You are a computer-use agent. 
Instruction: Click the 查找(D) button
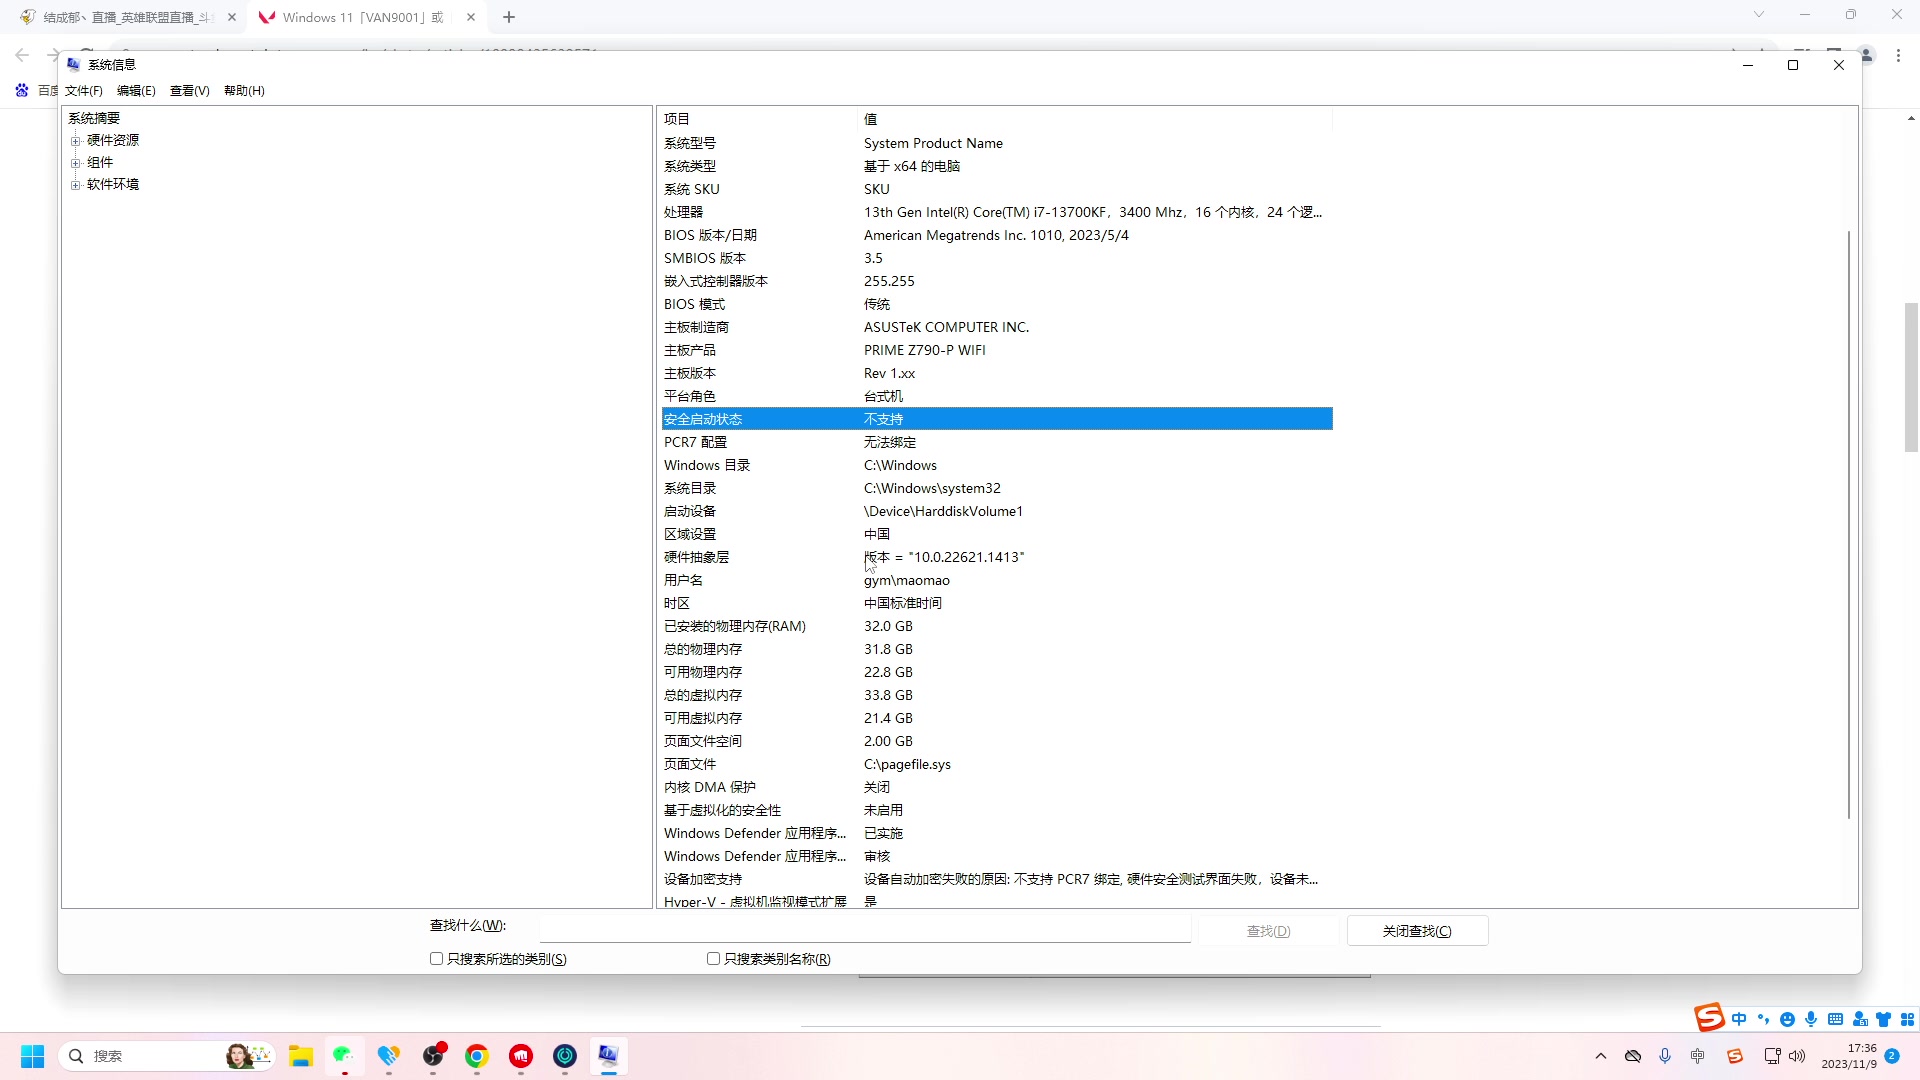pos(1268,931)
